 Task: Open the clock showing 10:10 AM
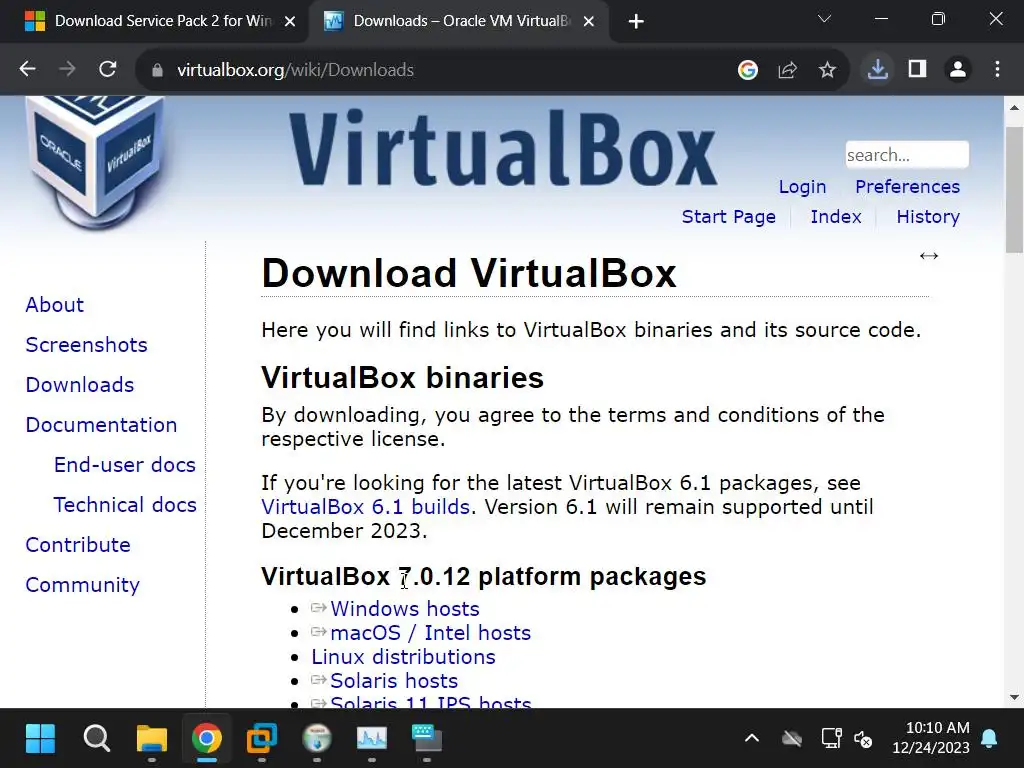(931, 737)
